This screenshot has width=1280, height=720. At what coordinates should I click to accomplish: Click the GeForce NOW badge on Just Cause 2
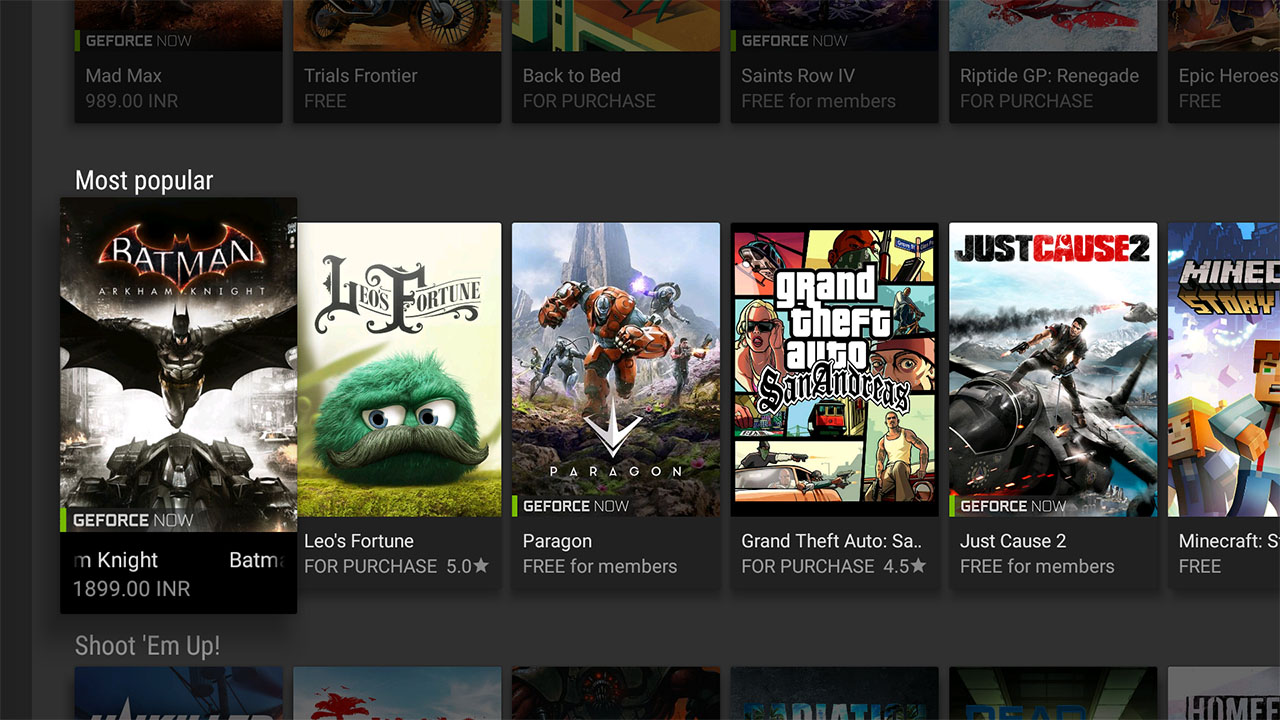(x=1008, y=506)
